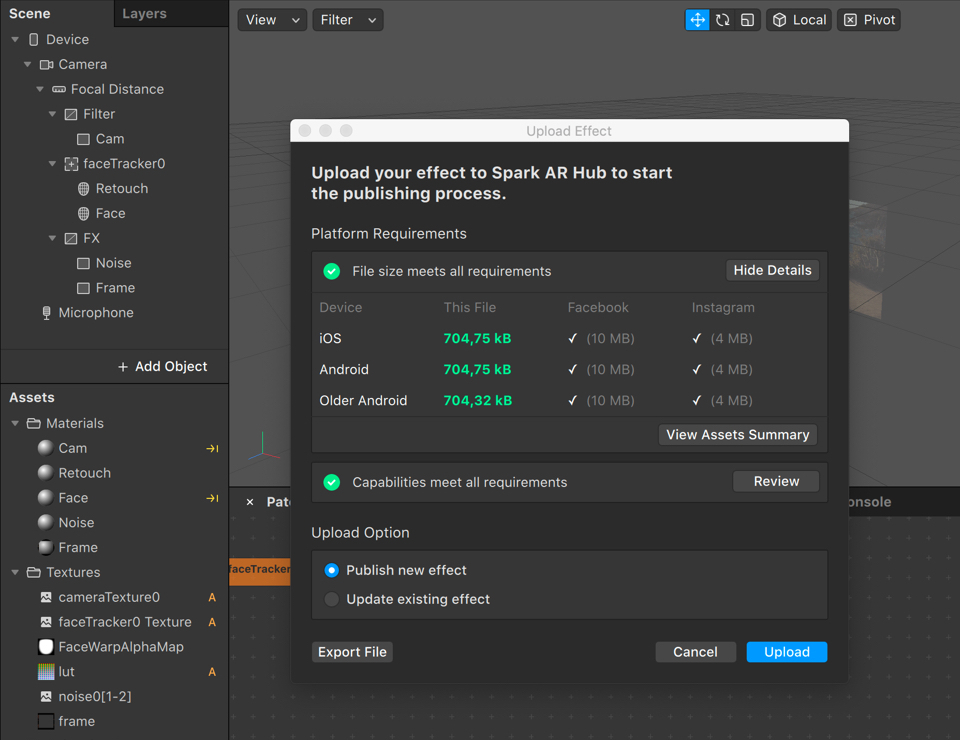
Task: Click the Frame rectangle icon in scene
Action: coord(83,288)
